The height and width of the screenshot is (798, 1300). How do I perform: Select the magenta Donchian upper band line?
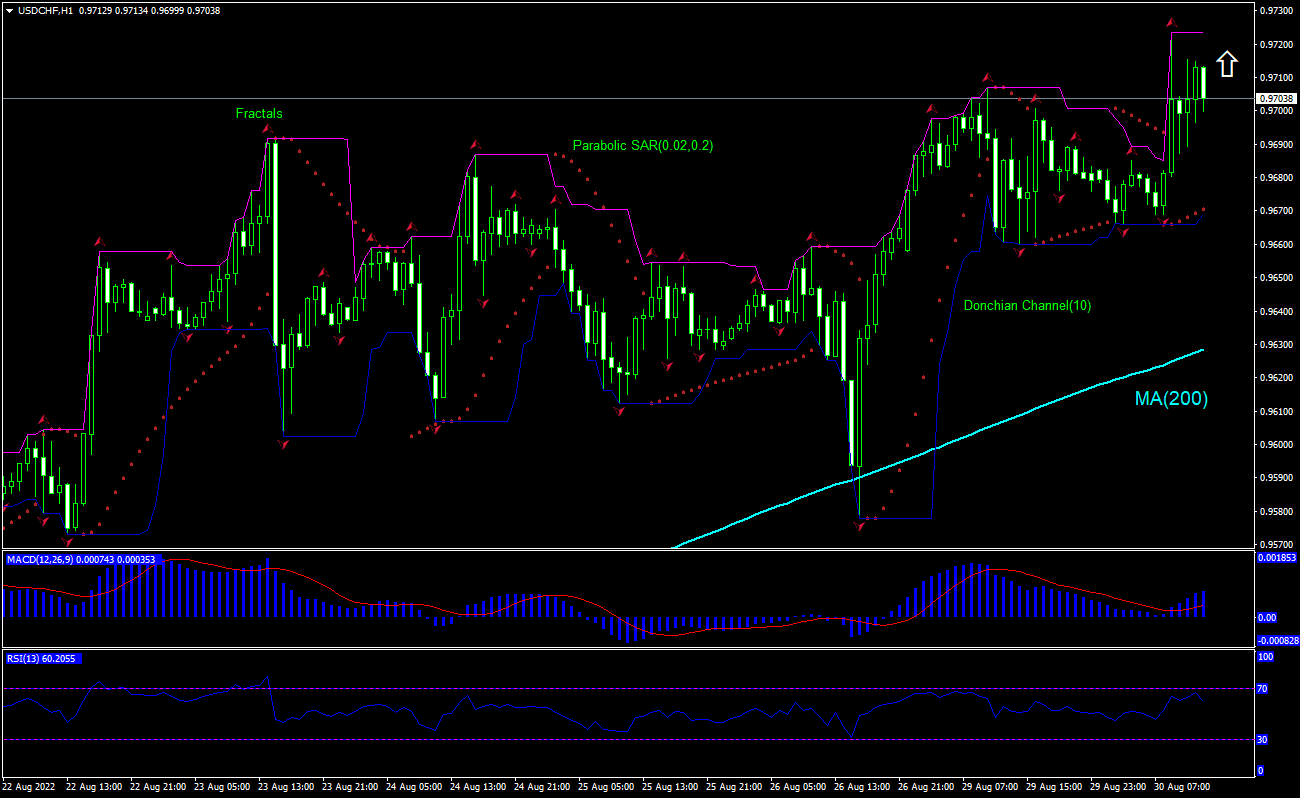(x=510, y=152)
